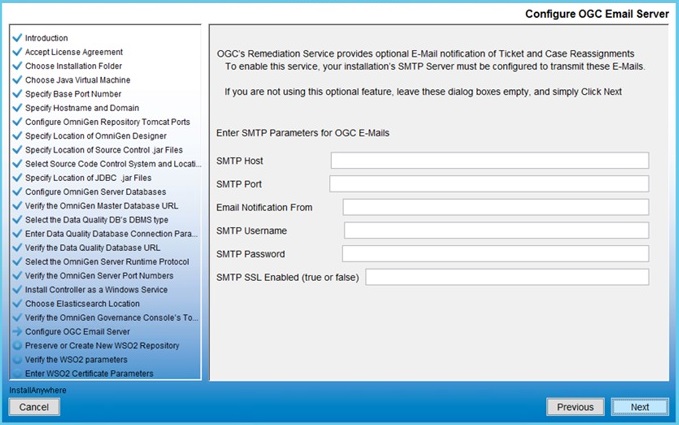679x425 pixels.
Task: Focus the SMTP Host input field
Action: point(490,160)
